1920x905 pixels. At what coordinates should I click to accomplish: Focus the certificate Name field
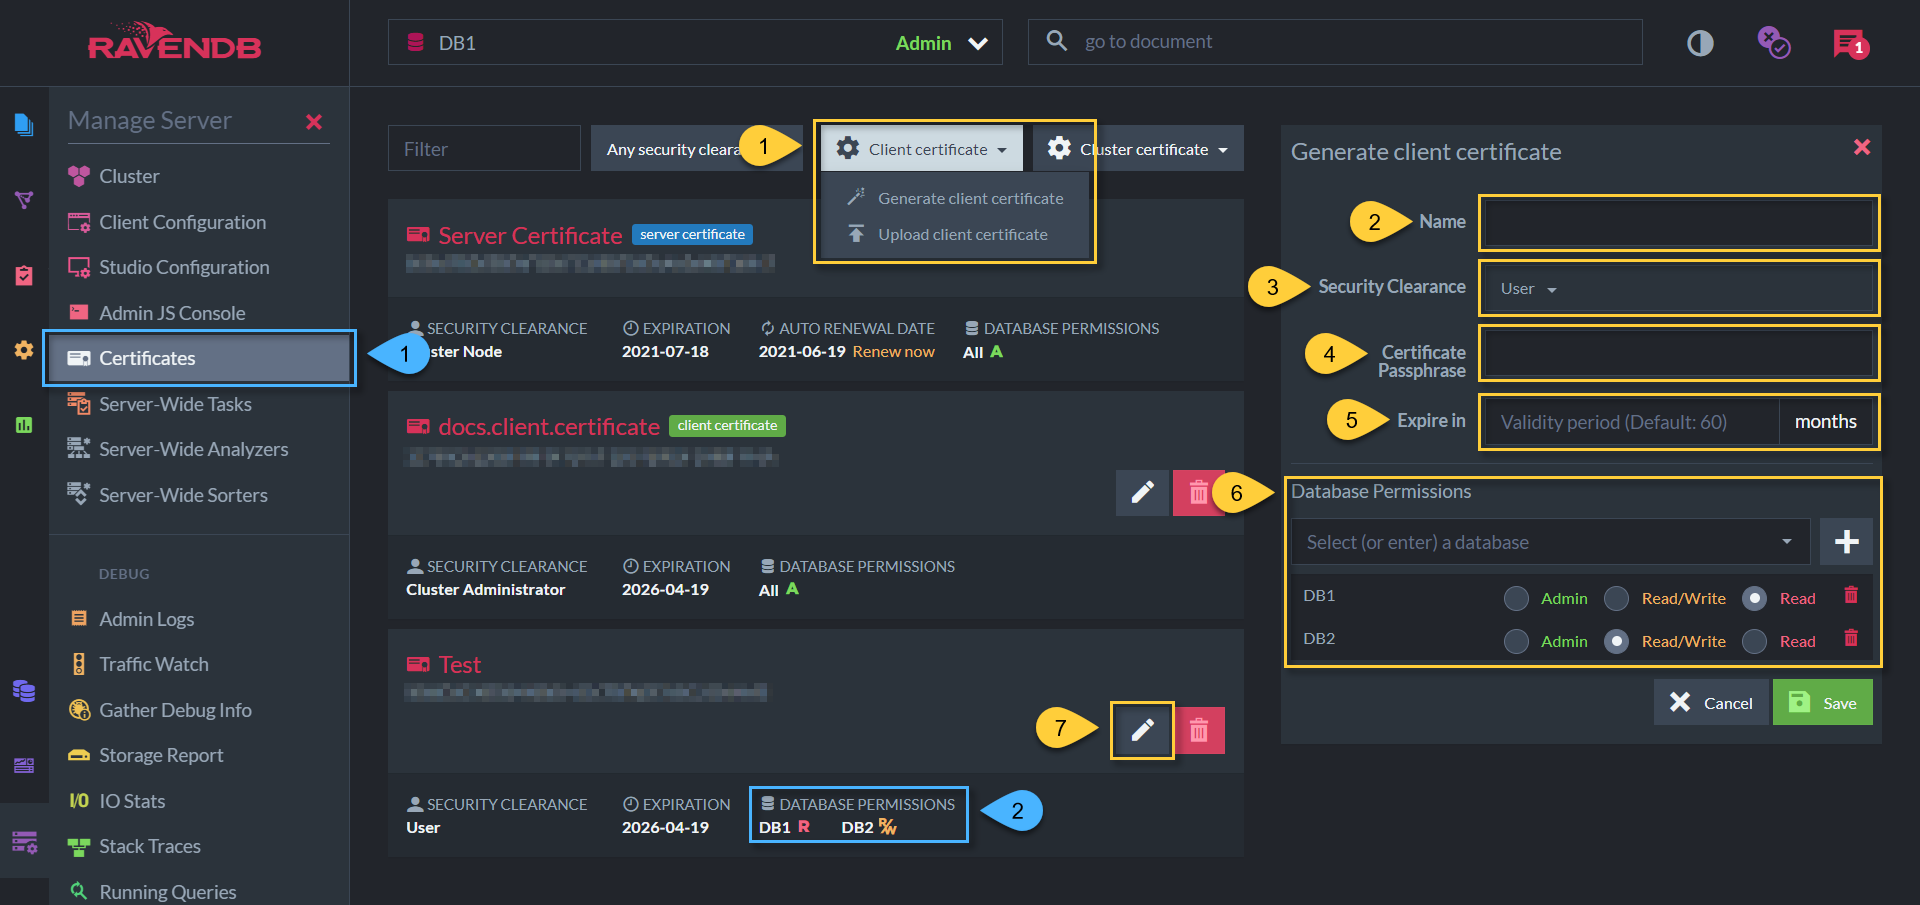coord(1678,222)
